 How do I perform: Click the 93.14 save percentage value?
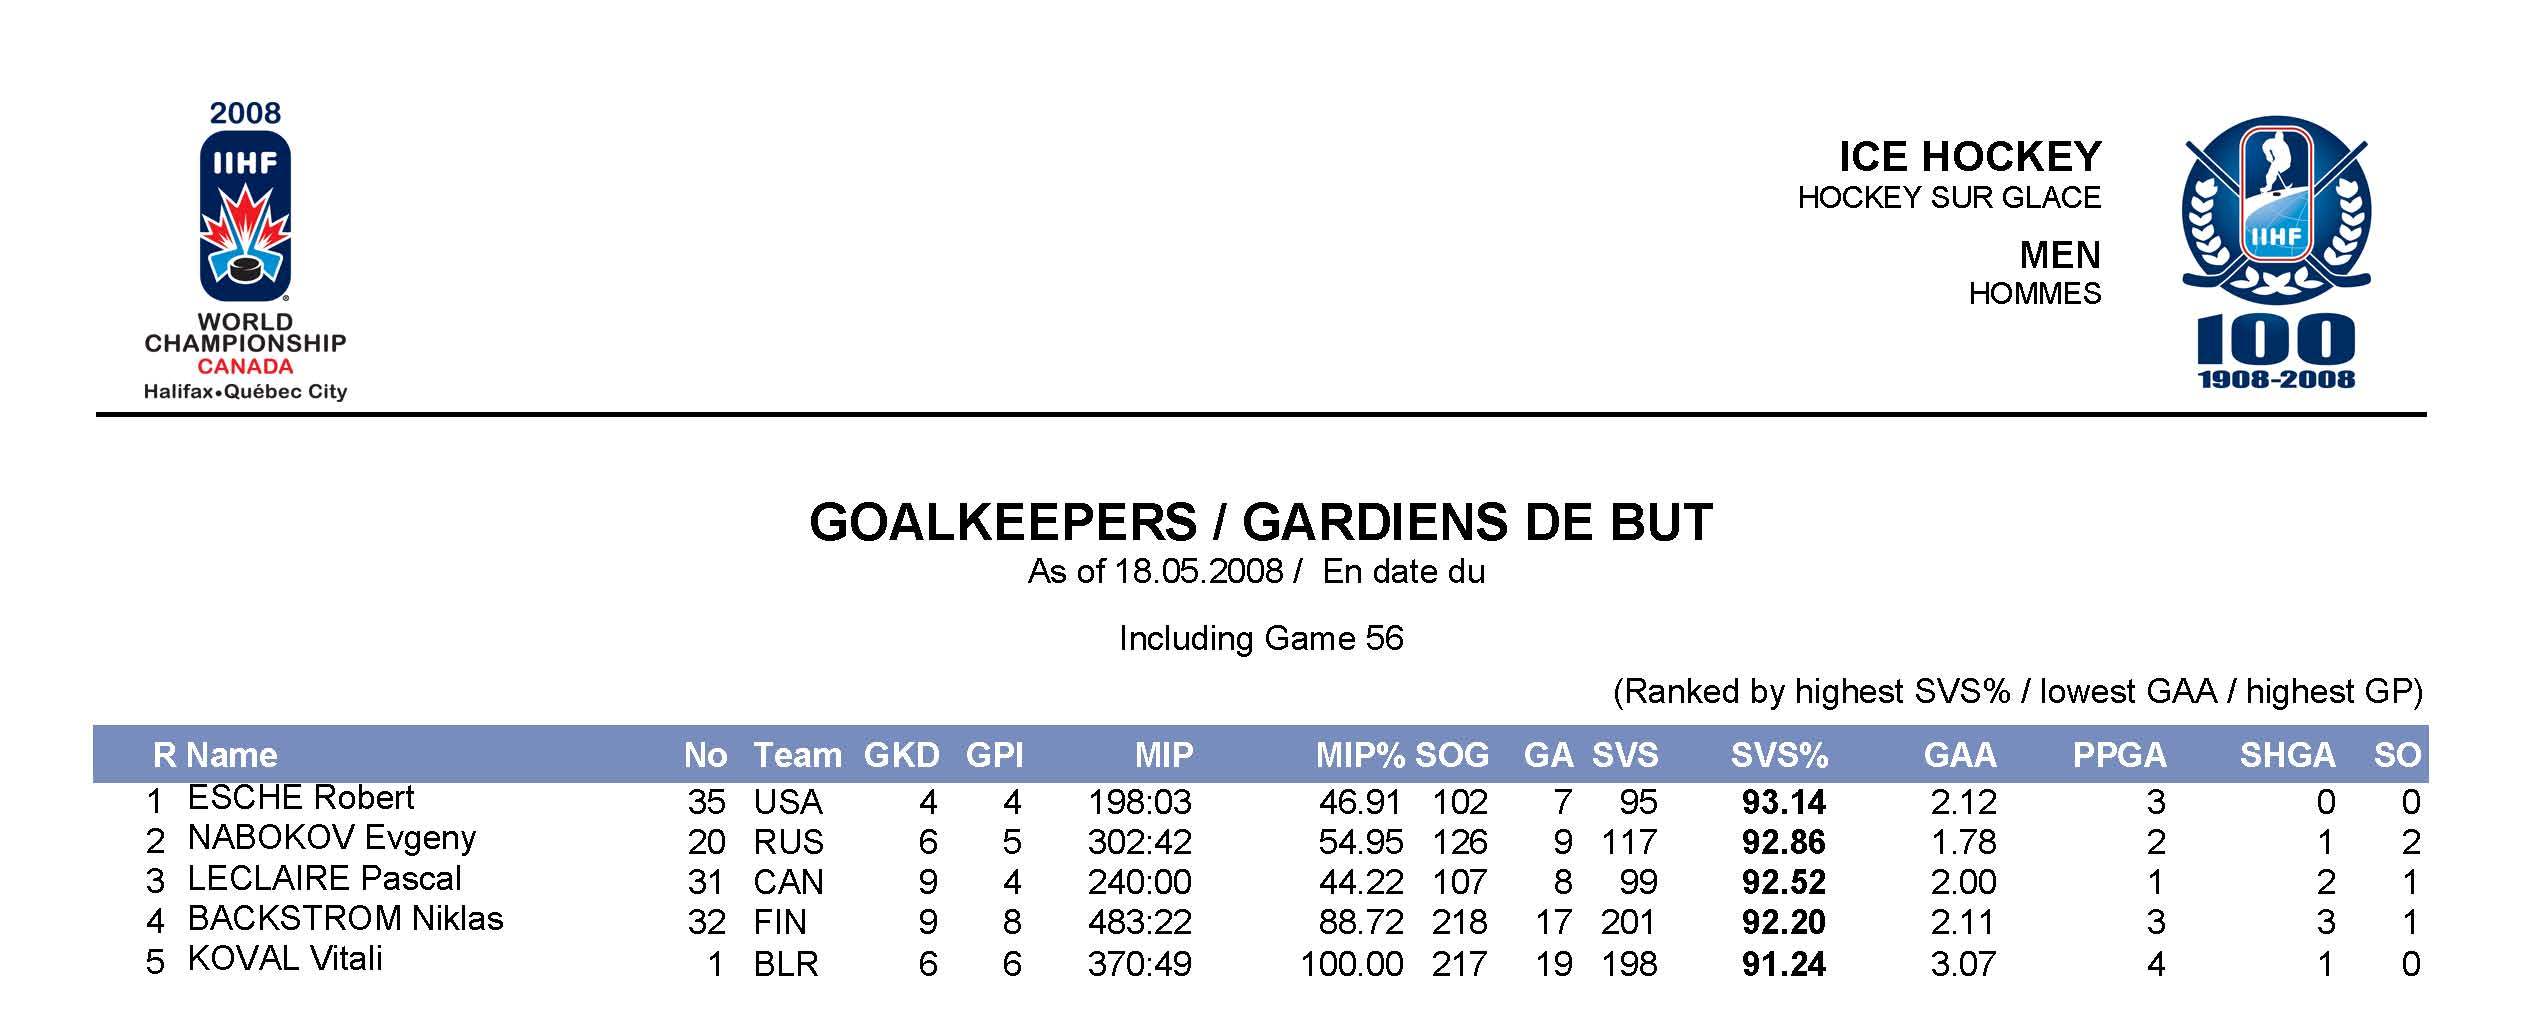(1783, 802)
